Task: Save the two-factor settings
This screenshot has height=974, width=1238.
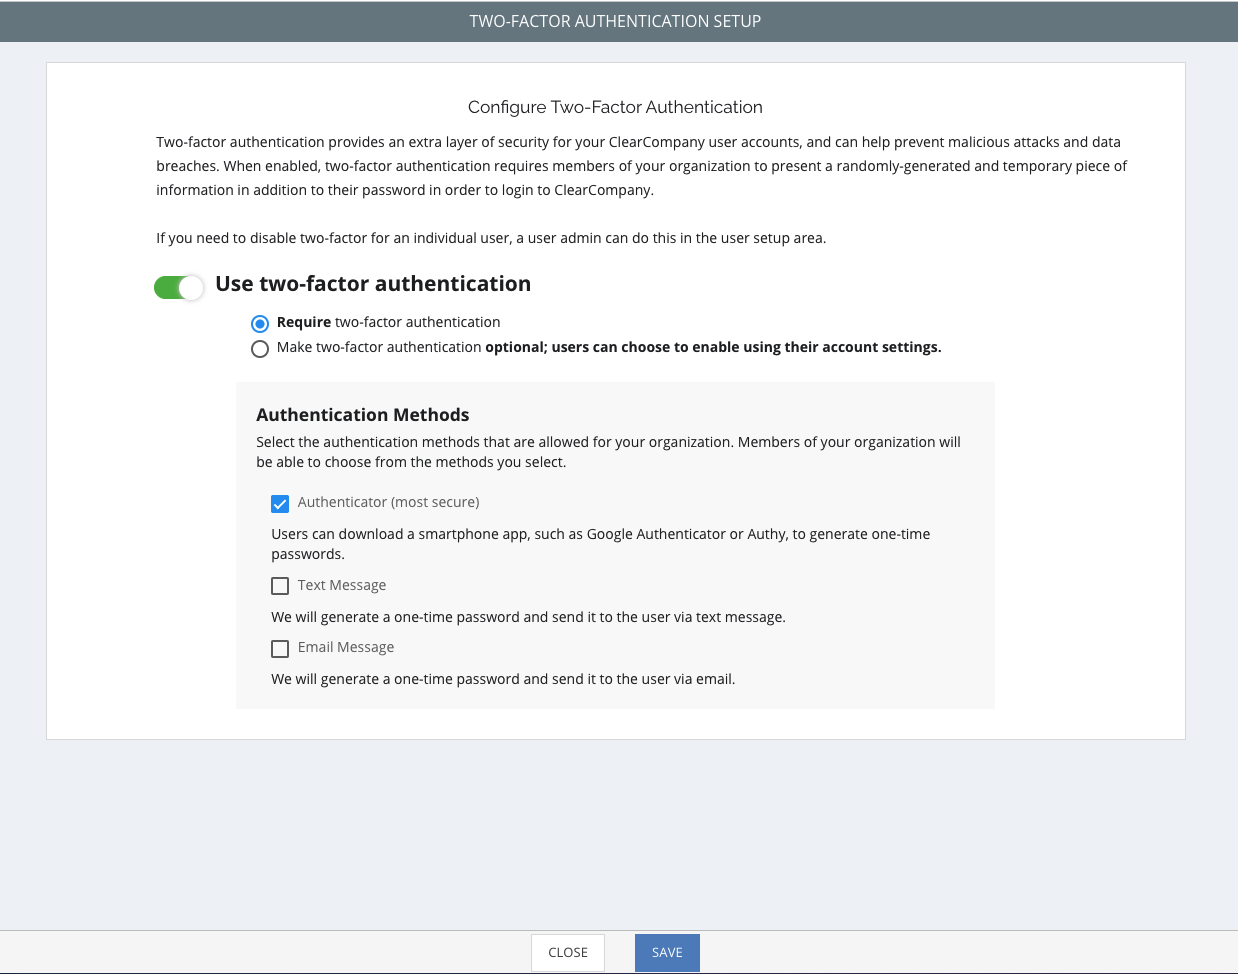Action: [667, 953]
